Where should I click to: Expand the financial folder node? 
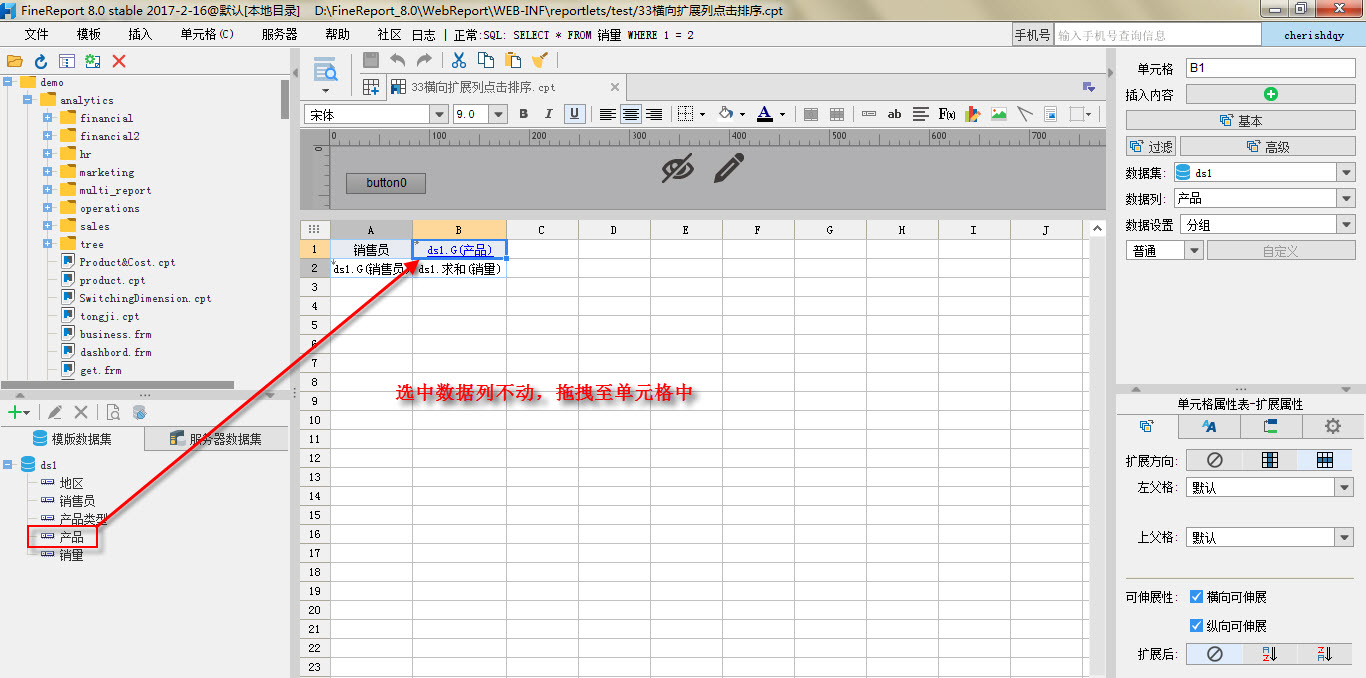[47, 118]
